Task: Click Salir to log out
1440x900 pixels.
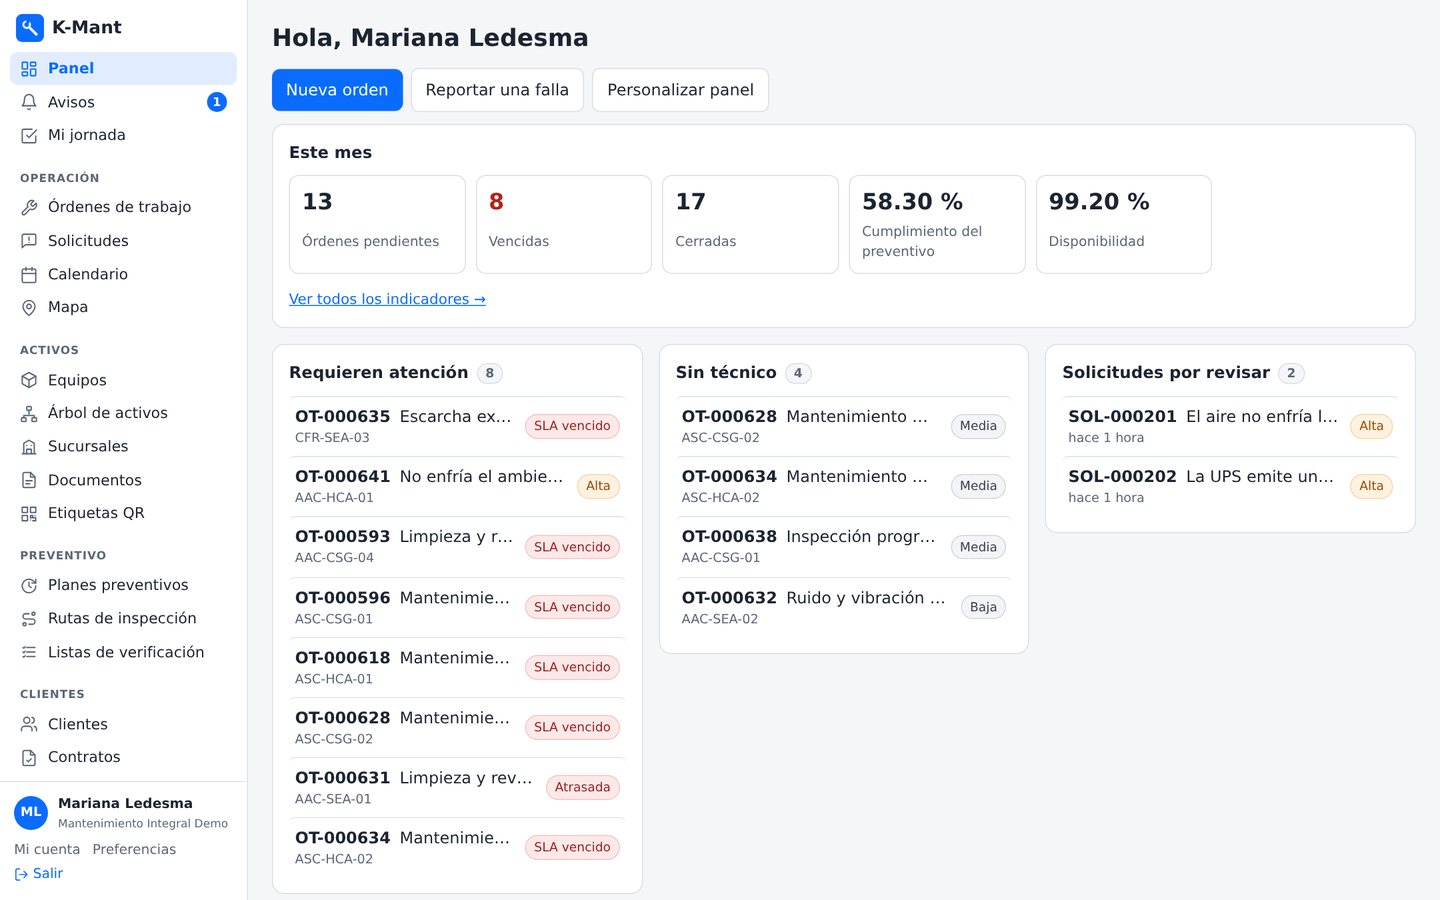Action: point(39,873)
